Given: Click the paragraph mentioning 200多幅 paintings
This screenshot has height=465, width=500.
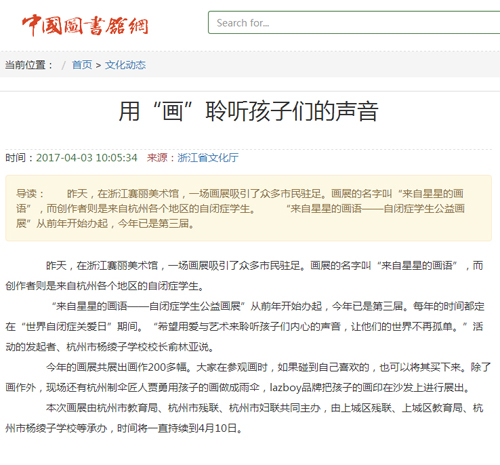Looking at the screenshot, I should [x=248, y=377].
